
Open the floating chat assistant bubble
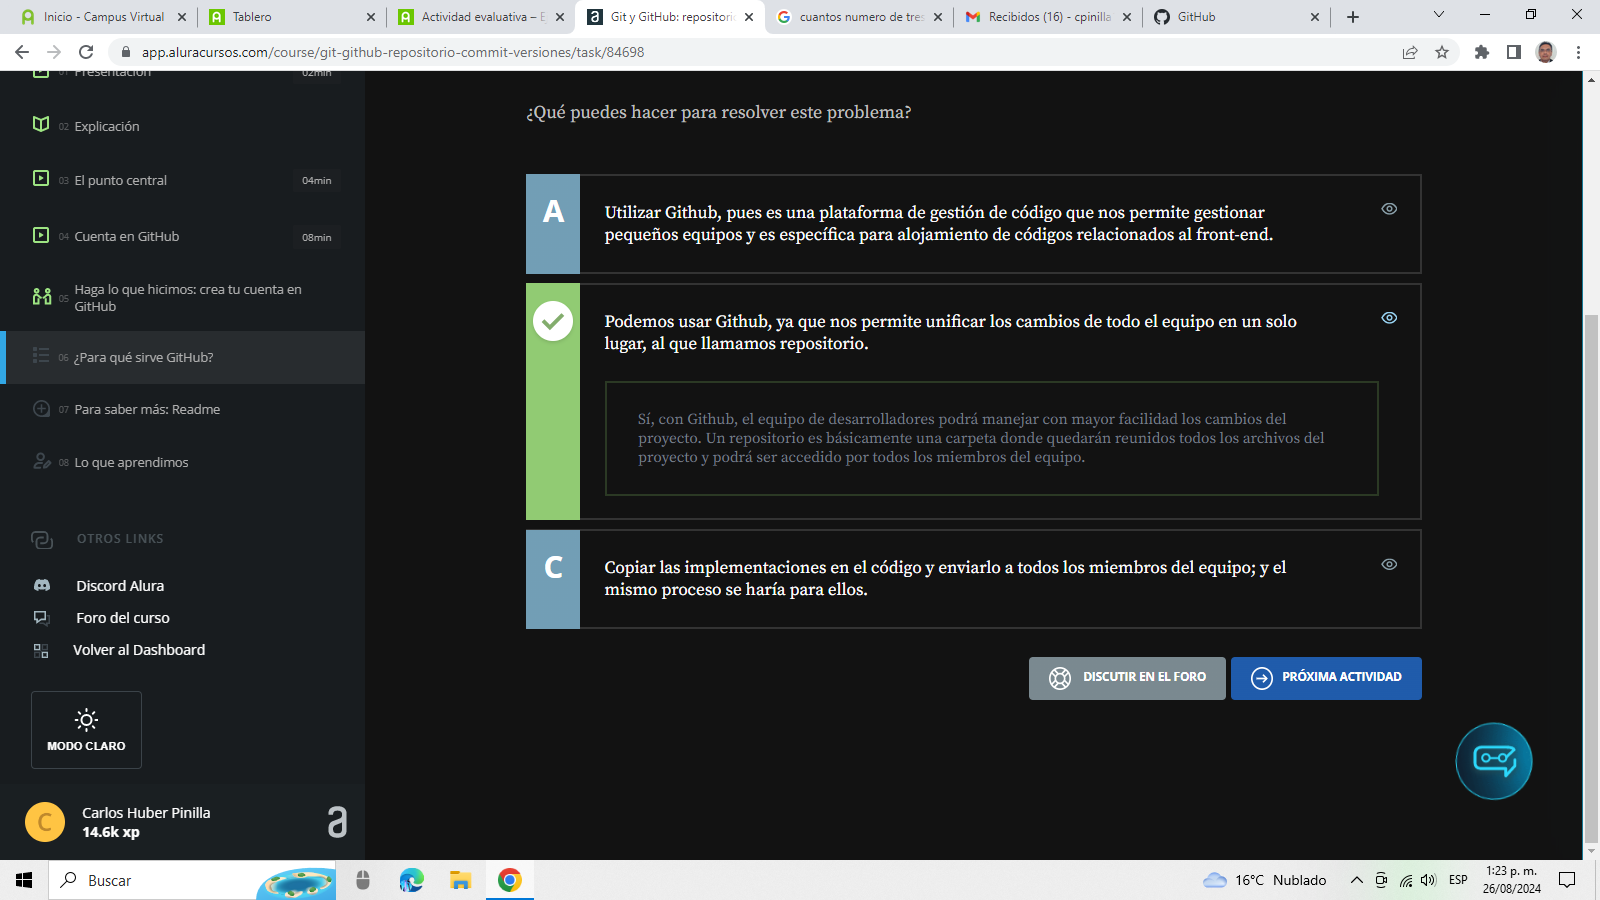1494,761
